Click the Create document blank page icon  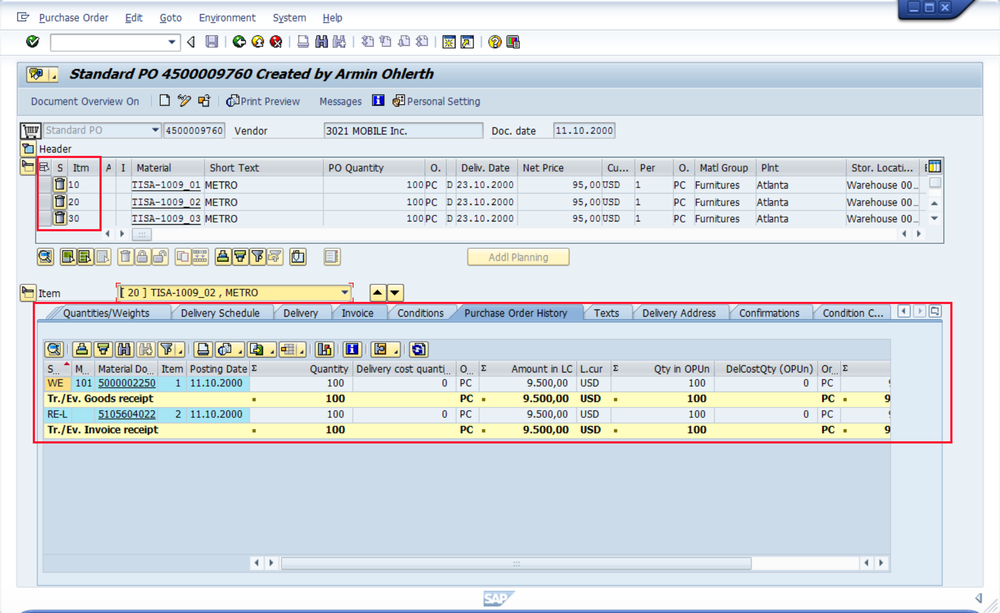pyautogui.click(x=165, y=100)
